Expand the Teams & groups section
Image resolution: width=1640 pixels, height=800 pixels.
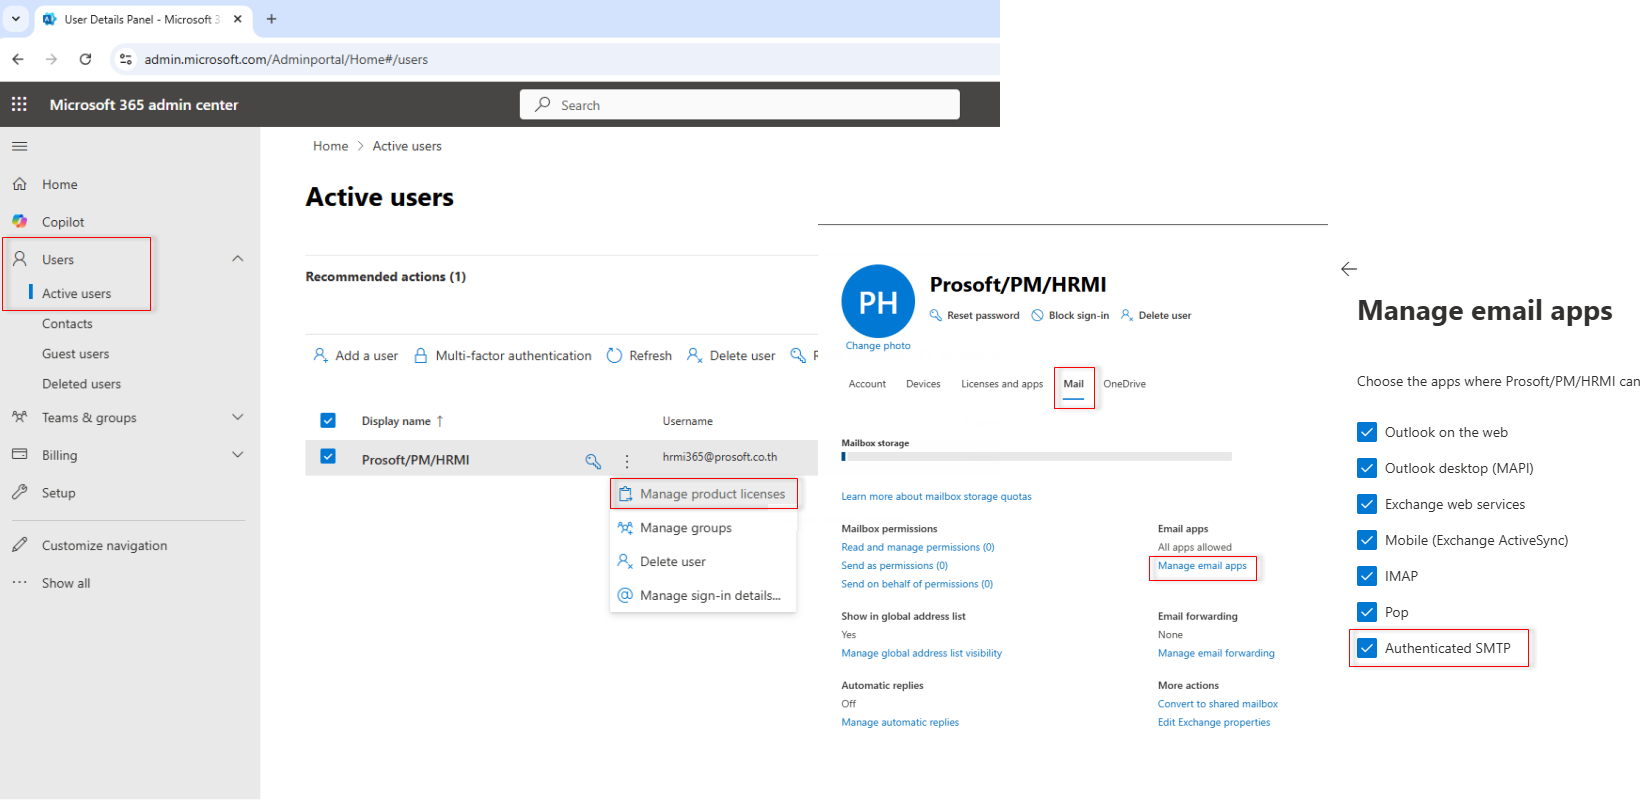pos(237,417)
